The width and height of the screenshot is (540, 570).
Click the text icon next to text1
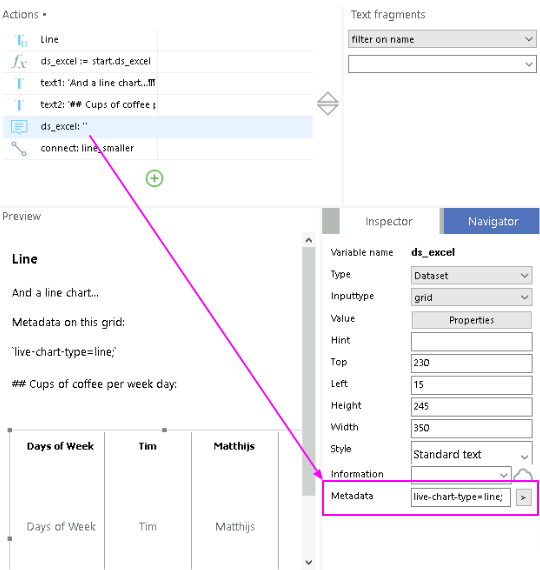point(19,83)
